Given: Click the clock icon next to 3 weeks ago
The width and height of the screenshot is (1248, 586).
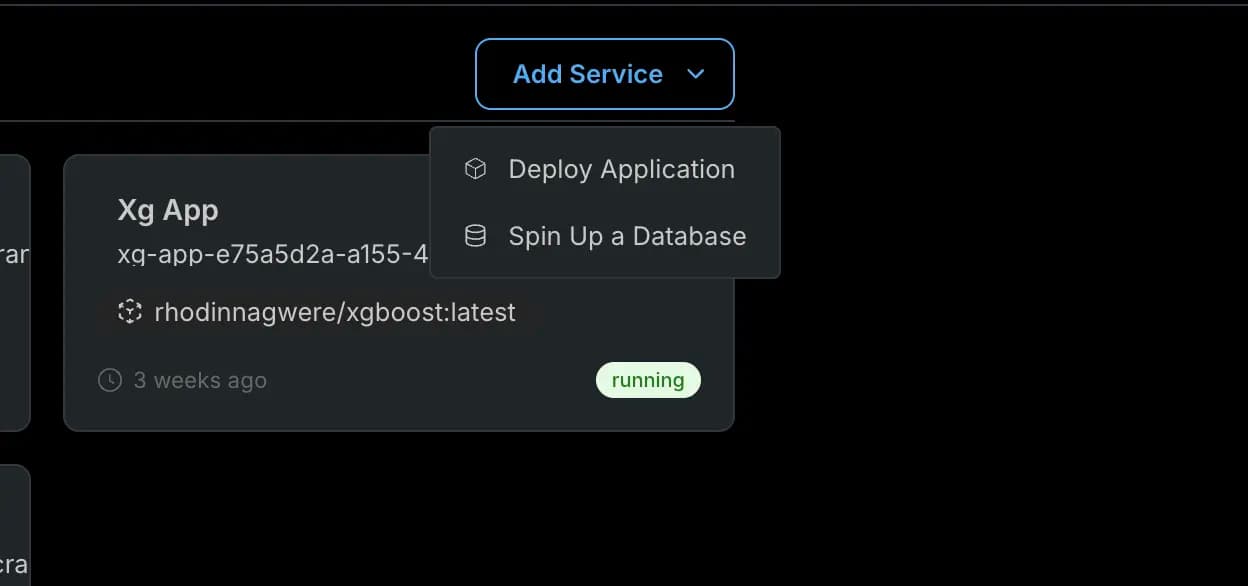Looking at the screenshot, I should (x=110, y=380).
